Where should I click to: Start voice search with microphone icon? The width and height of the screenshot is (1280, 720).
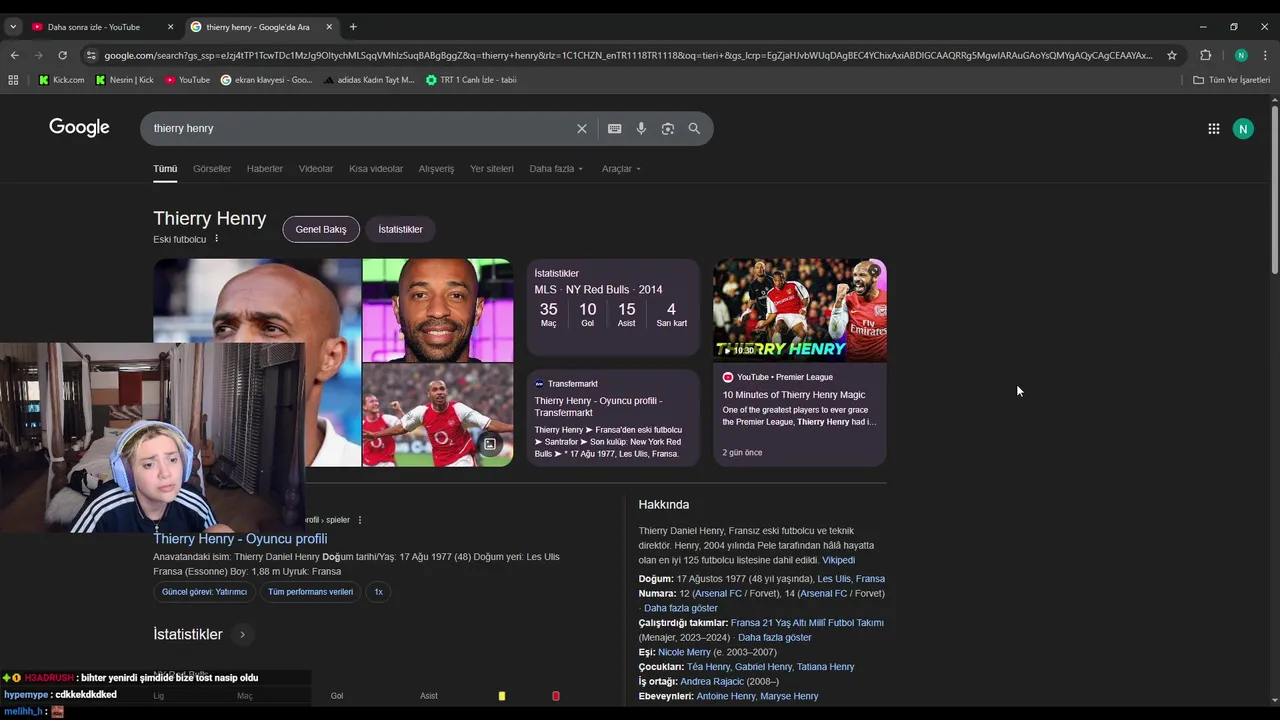click(641, 128)
